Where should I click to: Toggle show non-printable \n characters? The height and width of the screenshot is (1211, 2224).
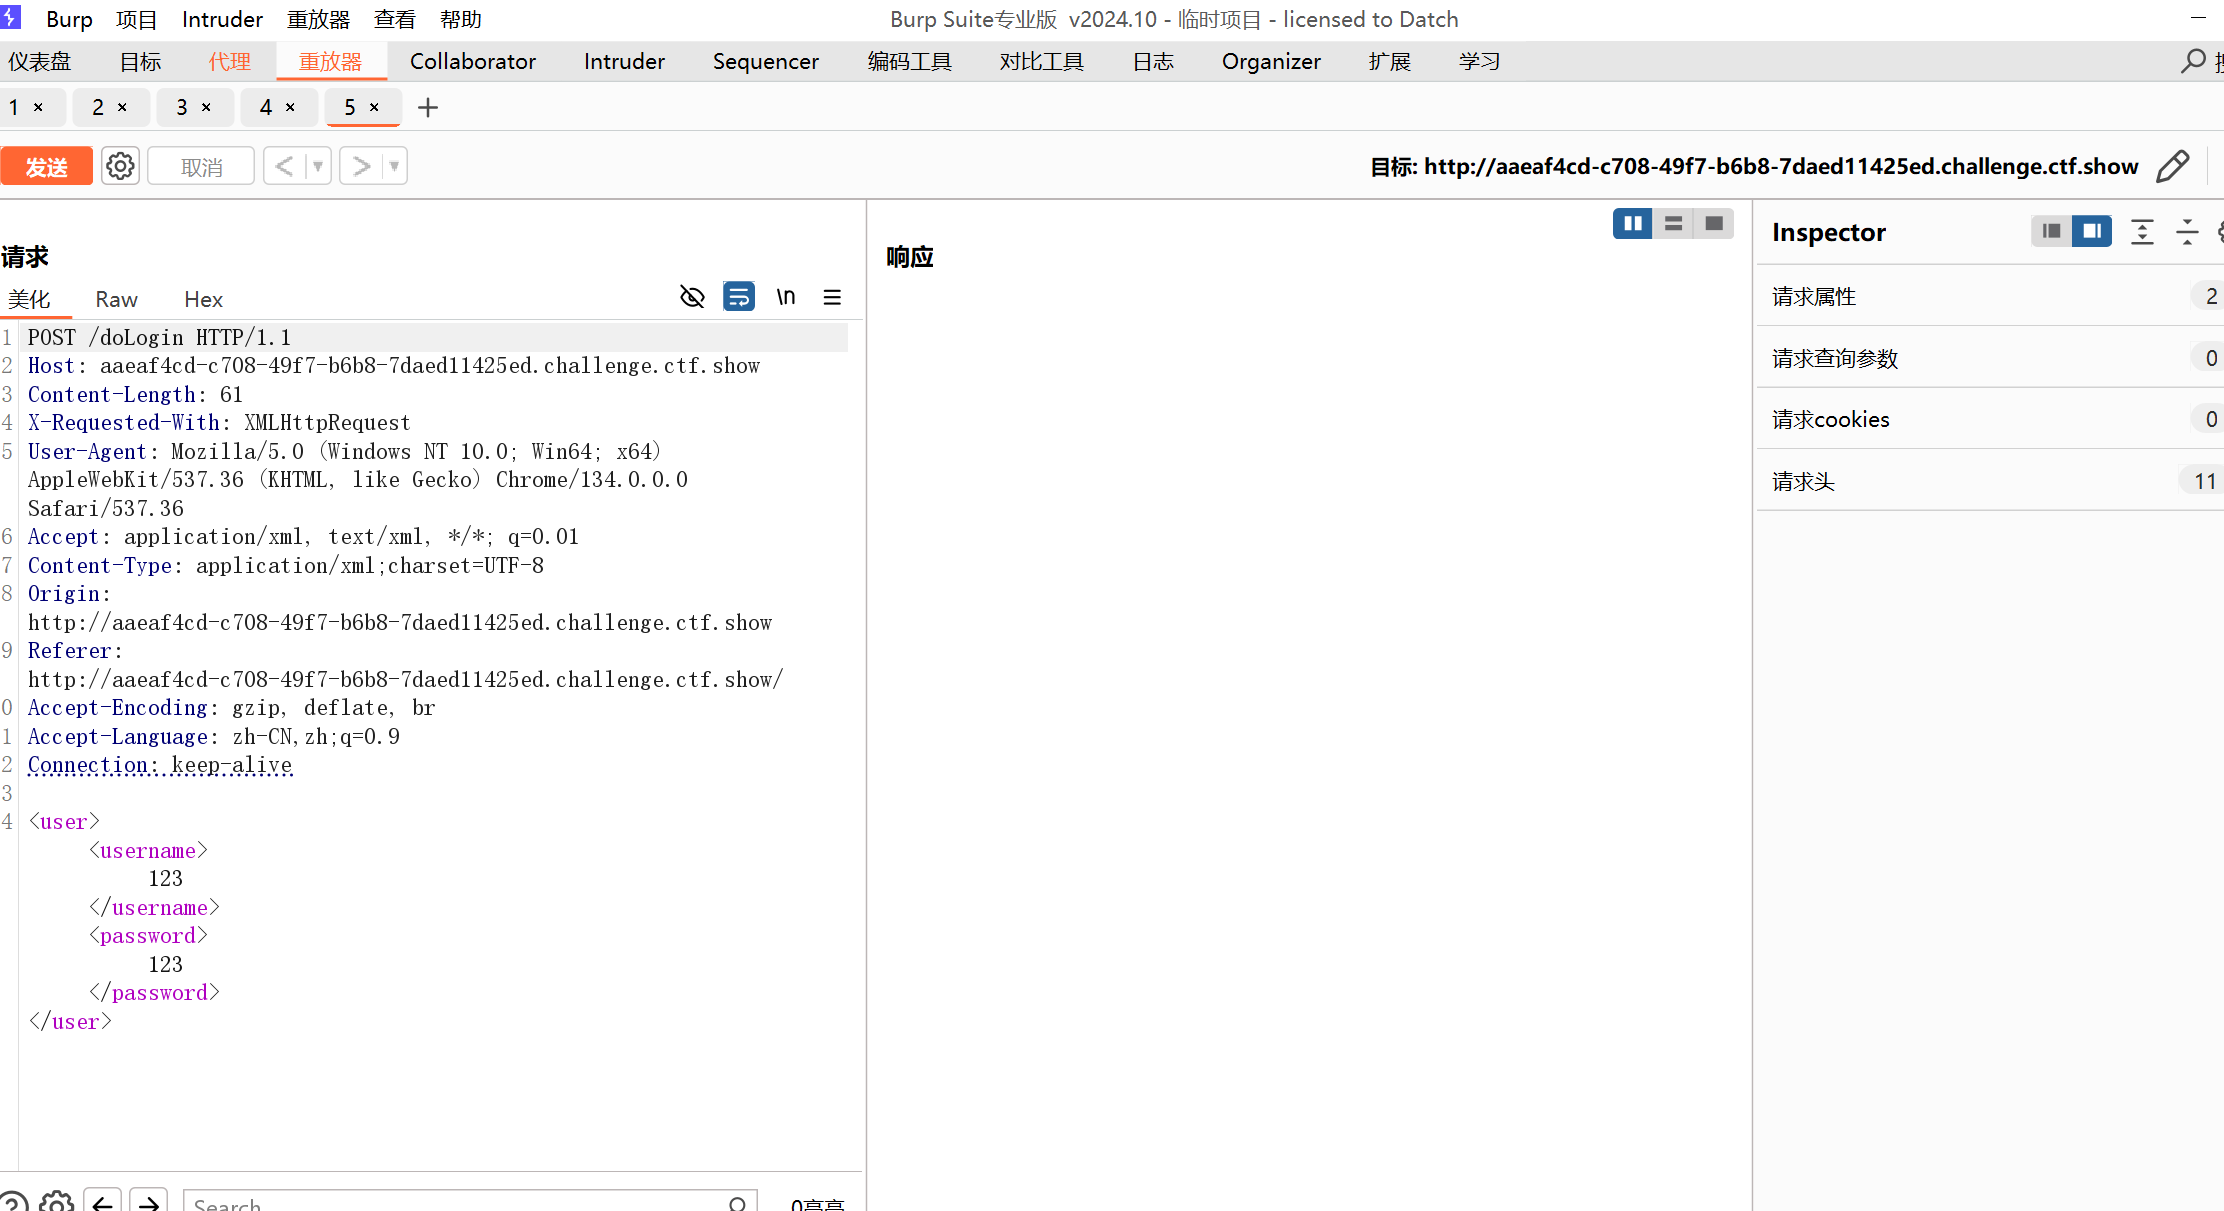[786, 297]
